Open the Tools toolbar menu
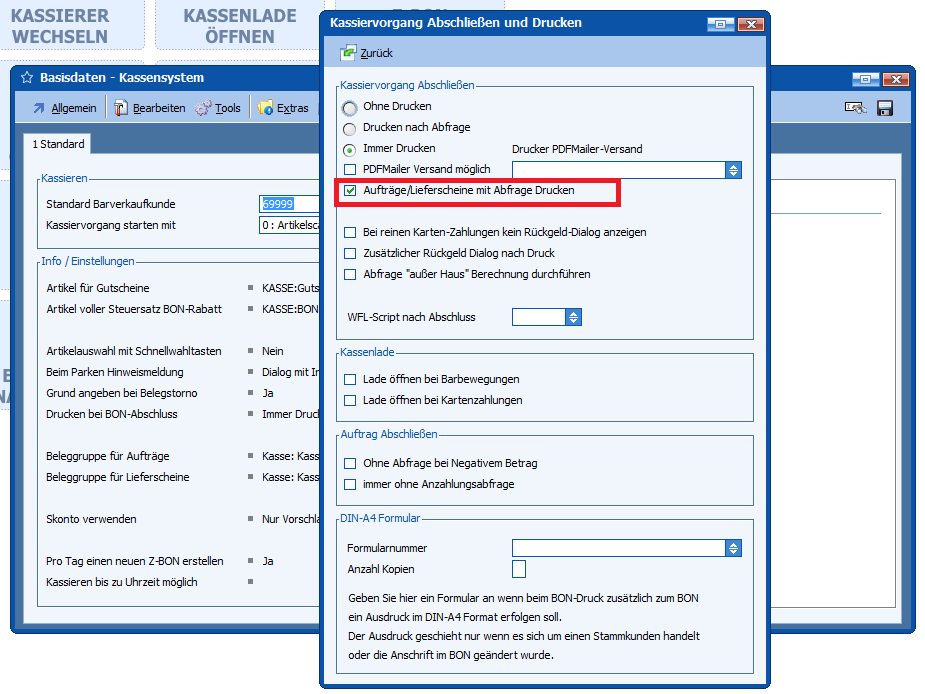Image resolution: width=925 pixels, height=694 pixels. tap(219, 108)
